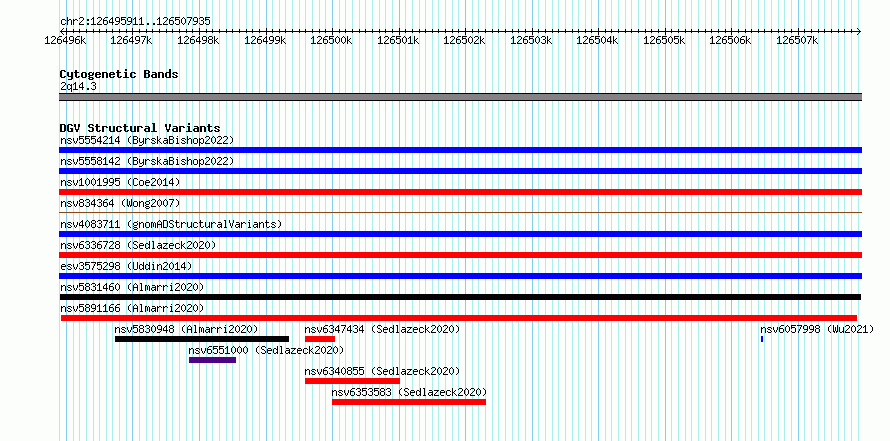Click the 126499k ruler tick label
Image resolution: width=890 pixels, height=441 pixels.
(x=265, y=40)
